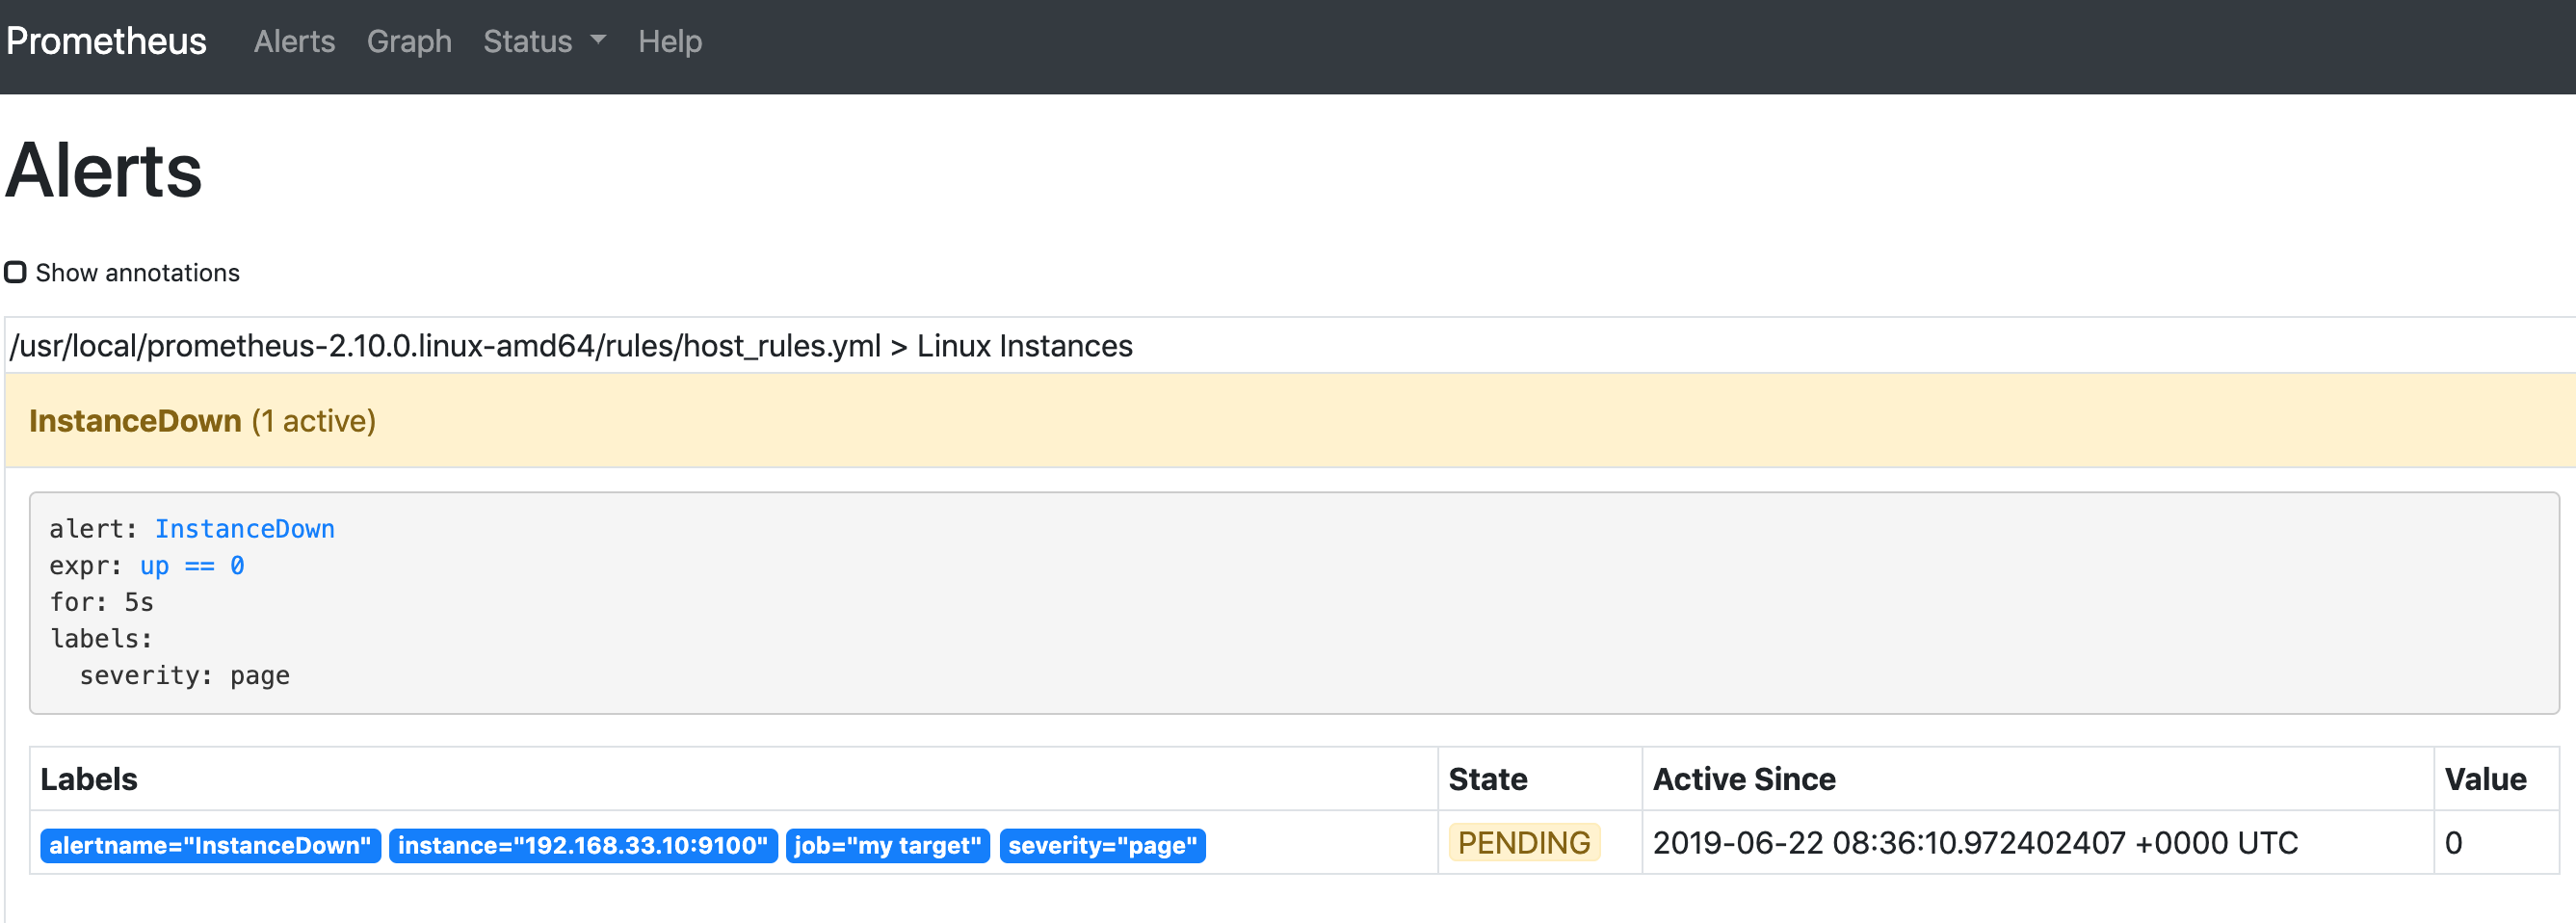Click the 'severity: page' rule line

click(185, 676)
